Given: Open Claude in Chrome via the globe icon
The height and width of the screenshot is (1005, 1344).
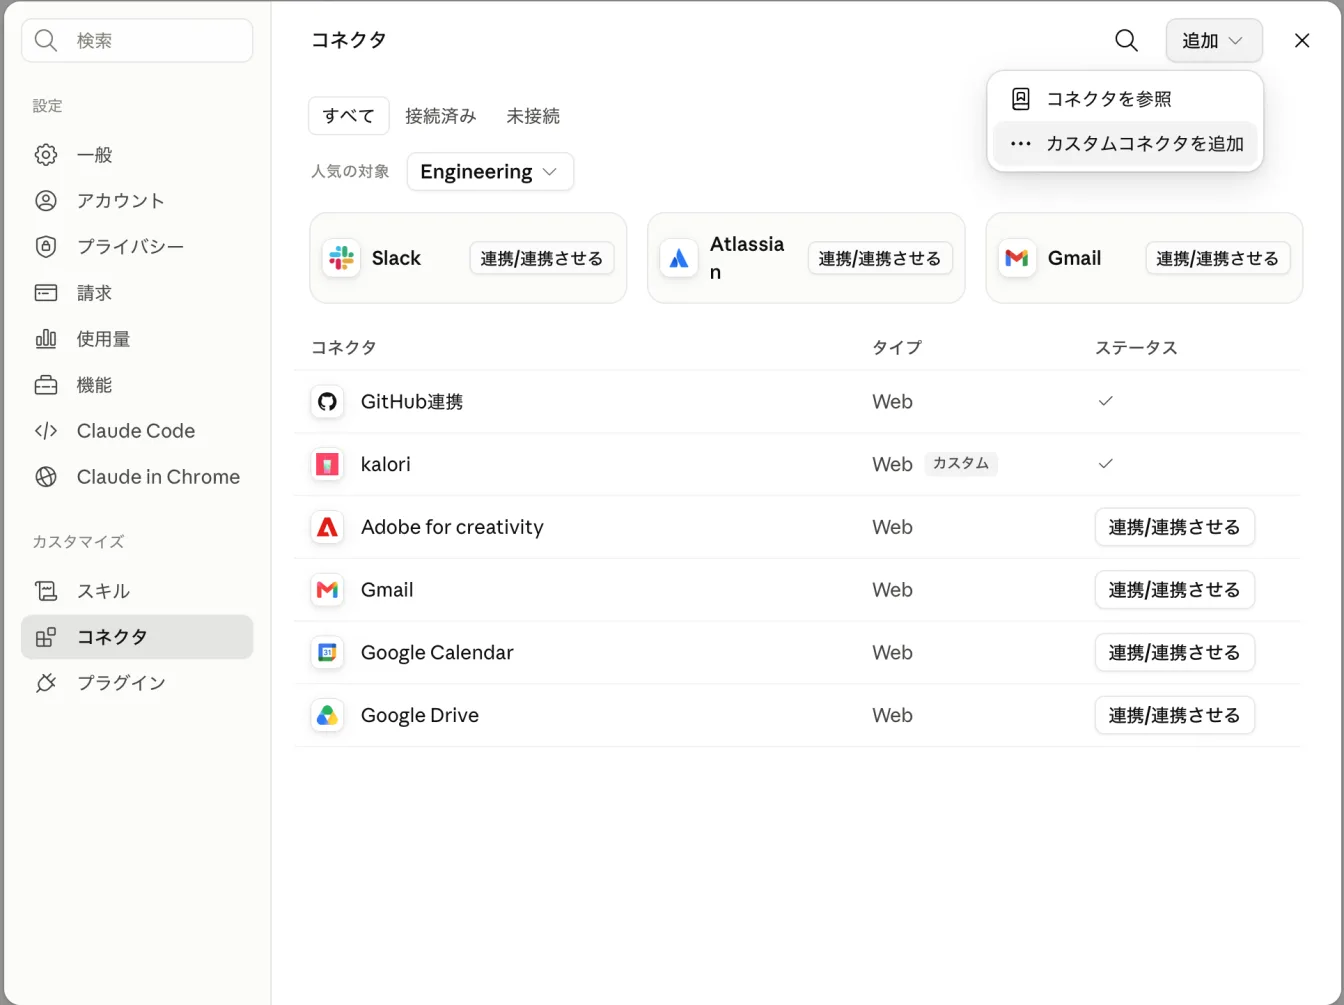Looking at the screenshot, I should [x=46, y=477].
